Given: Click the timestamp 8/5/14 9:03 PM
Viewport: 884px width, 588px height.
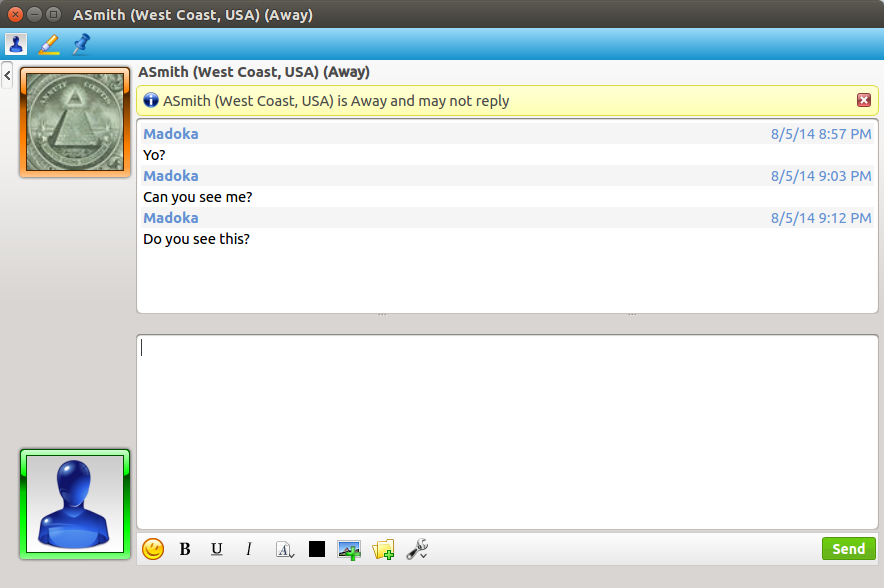Looking at the screenshot, I should click(821, 176).
